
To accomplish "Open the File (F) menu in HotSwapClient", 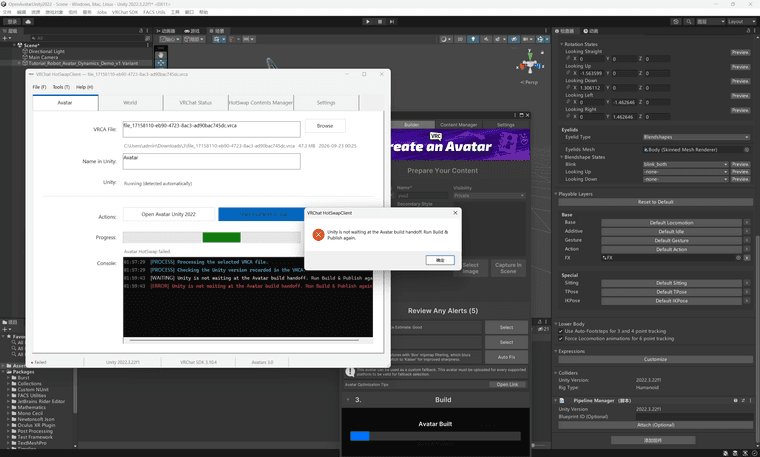I will coord(39,87).
